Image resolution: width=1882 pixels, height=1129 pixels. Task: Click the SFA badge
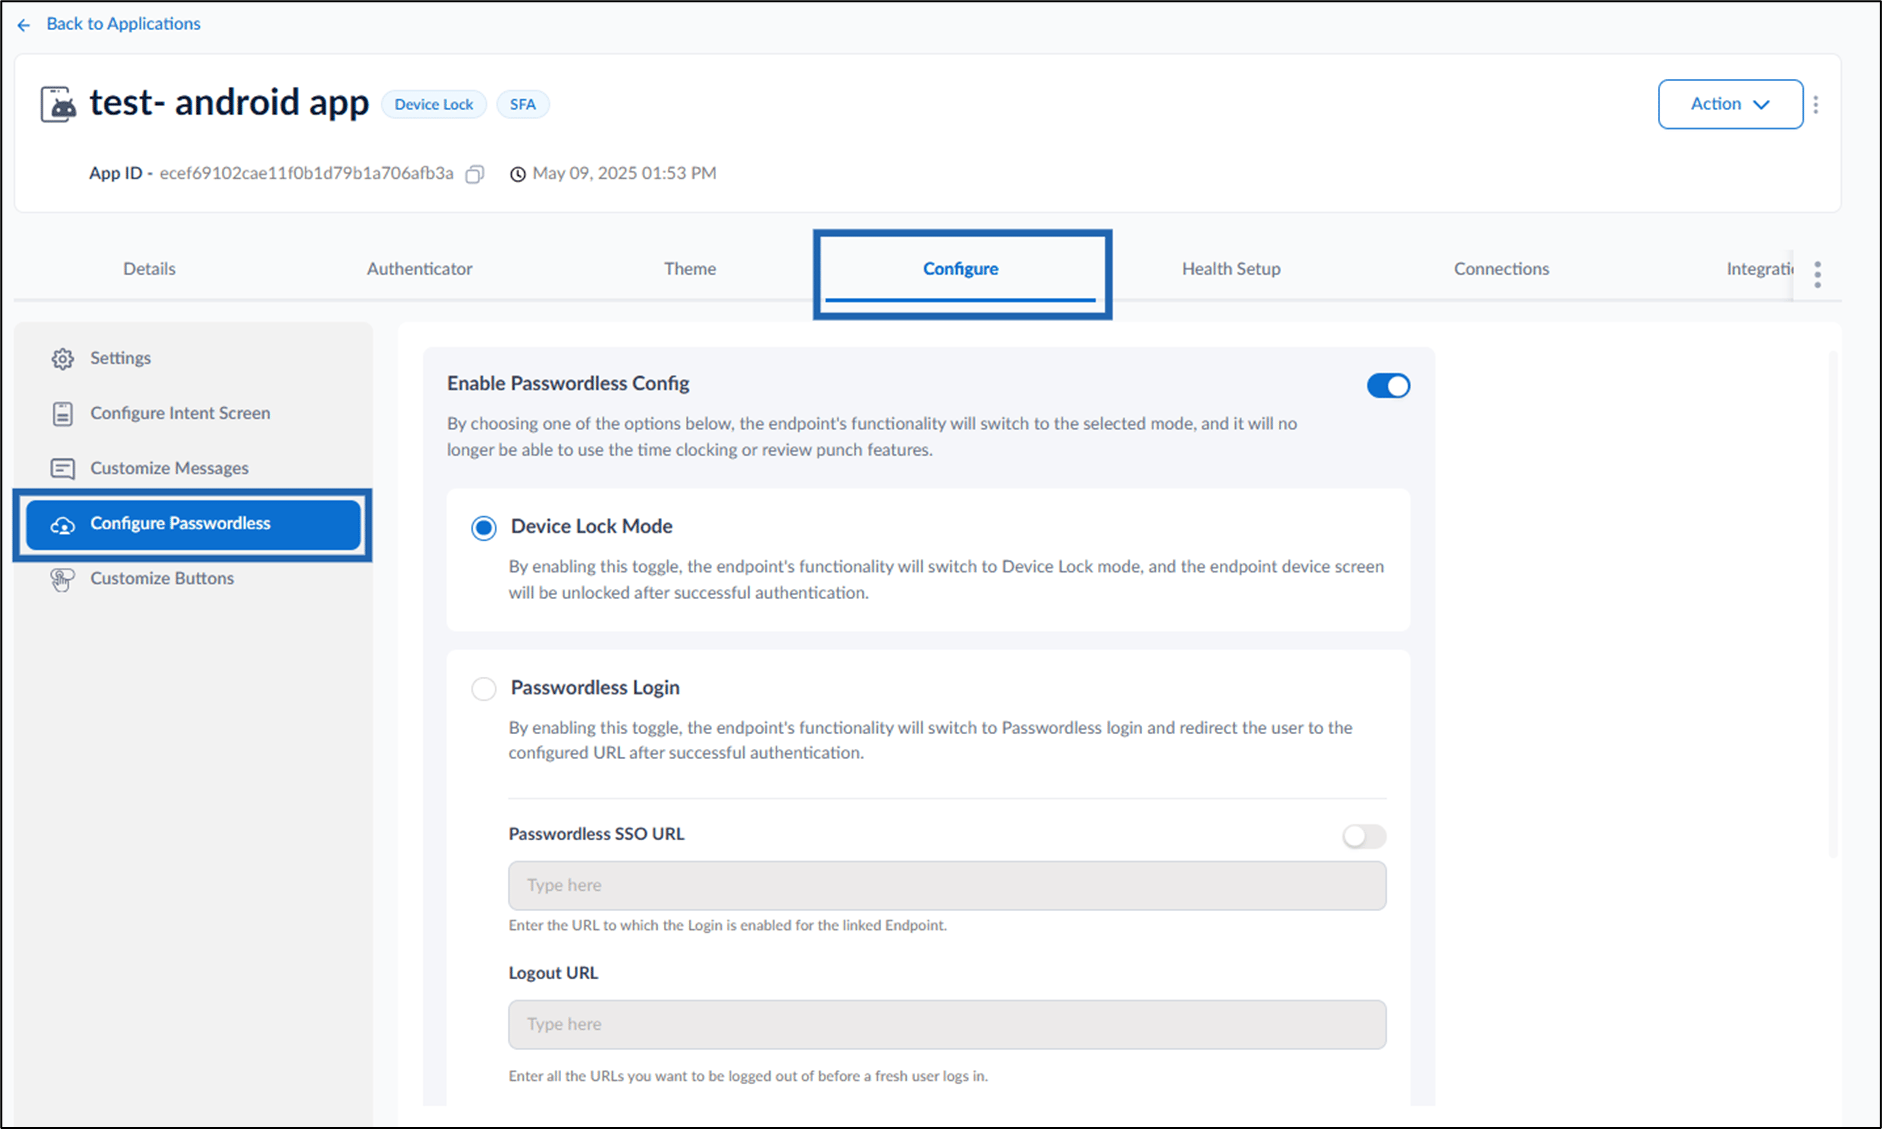[x=523, y=104]
